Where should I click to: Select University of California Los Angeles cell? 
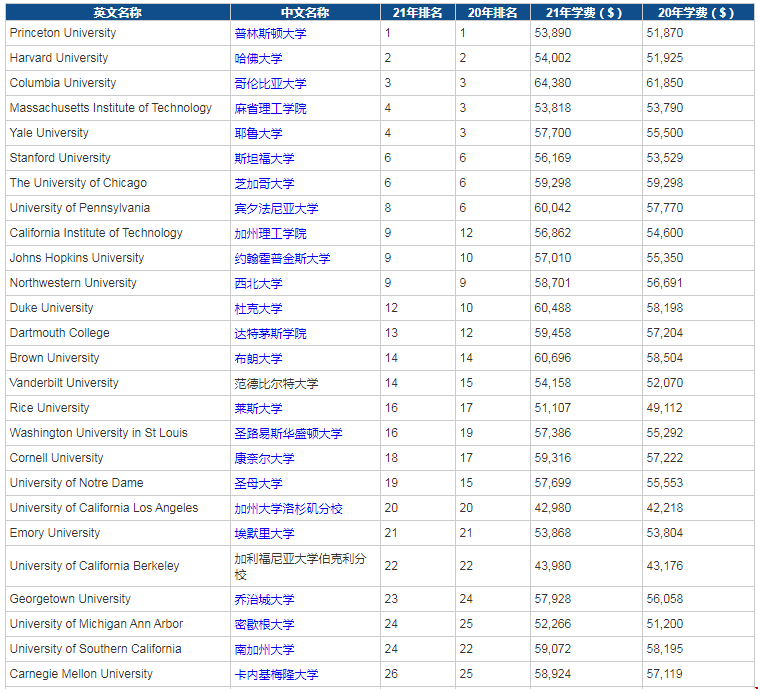point(118,508)
